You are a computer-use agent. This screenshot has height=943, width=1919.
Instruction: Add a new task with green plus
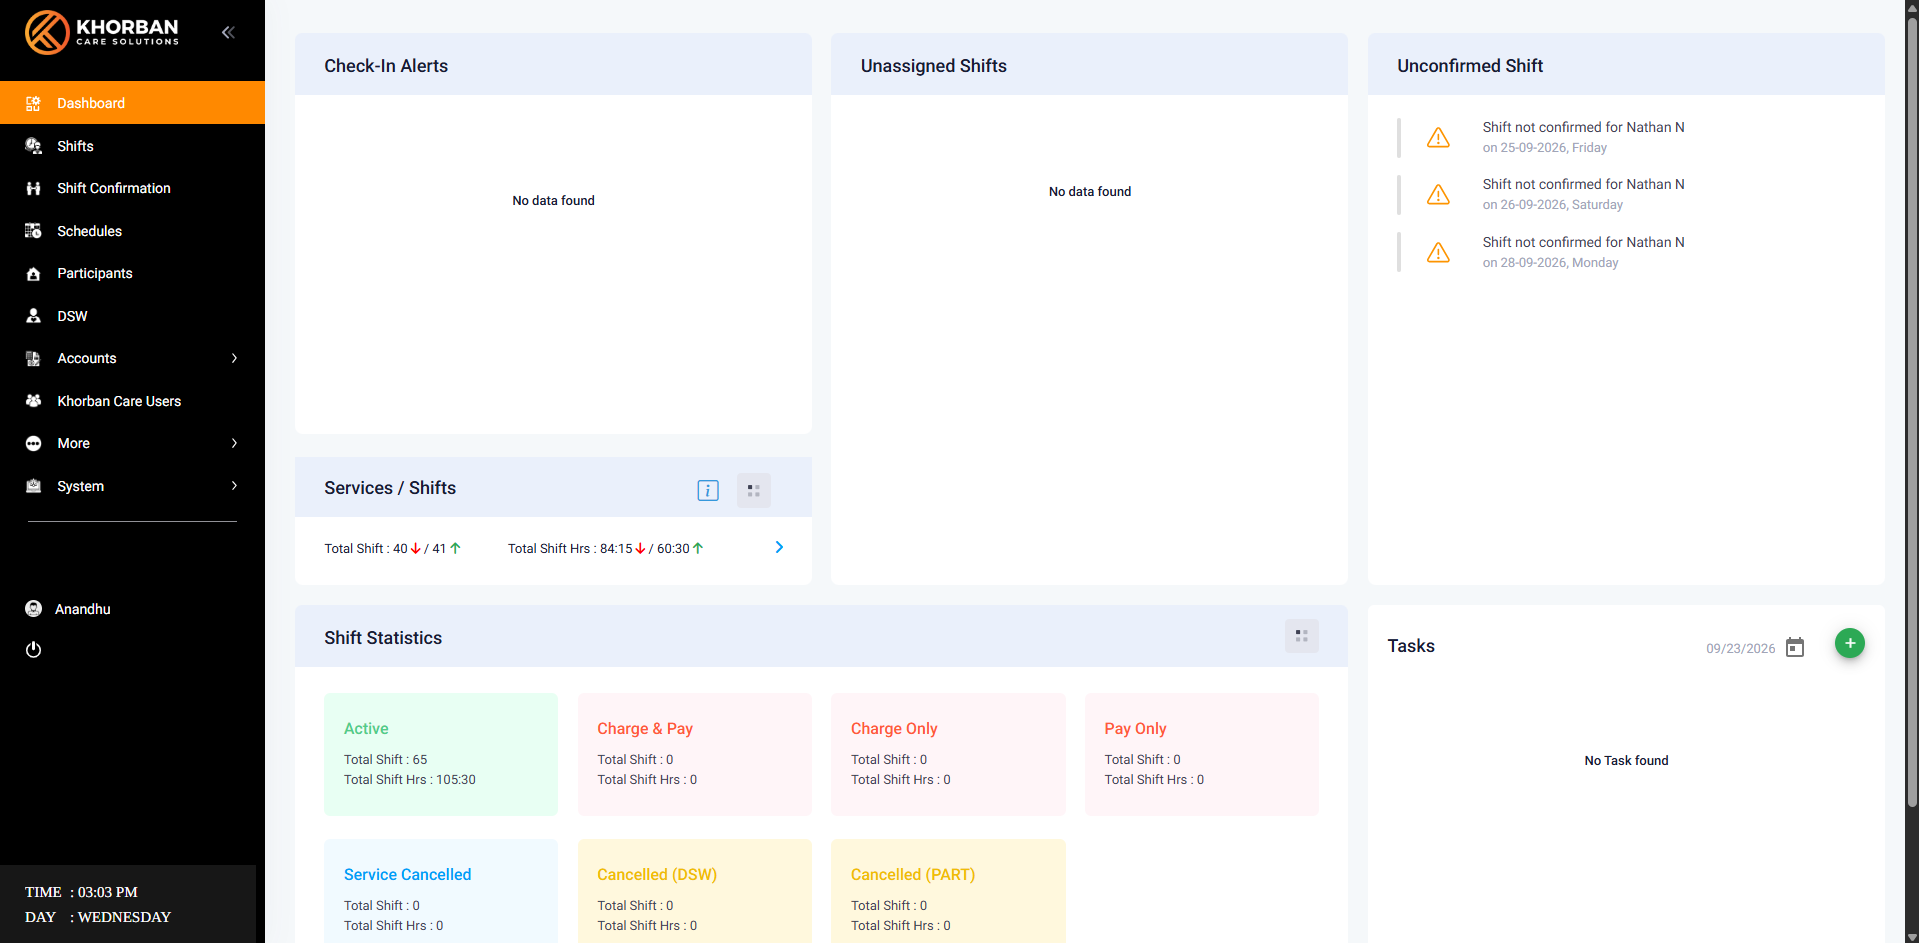(x=1850, y=643)
